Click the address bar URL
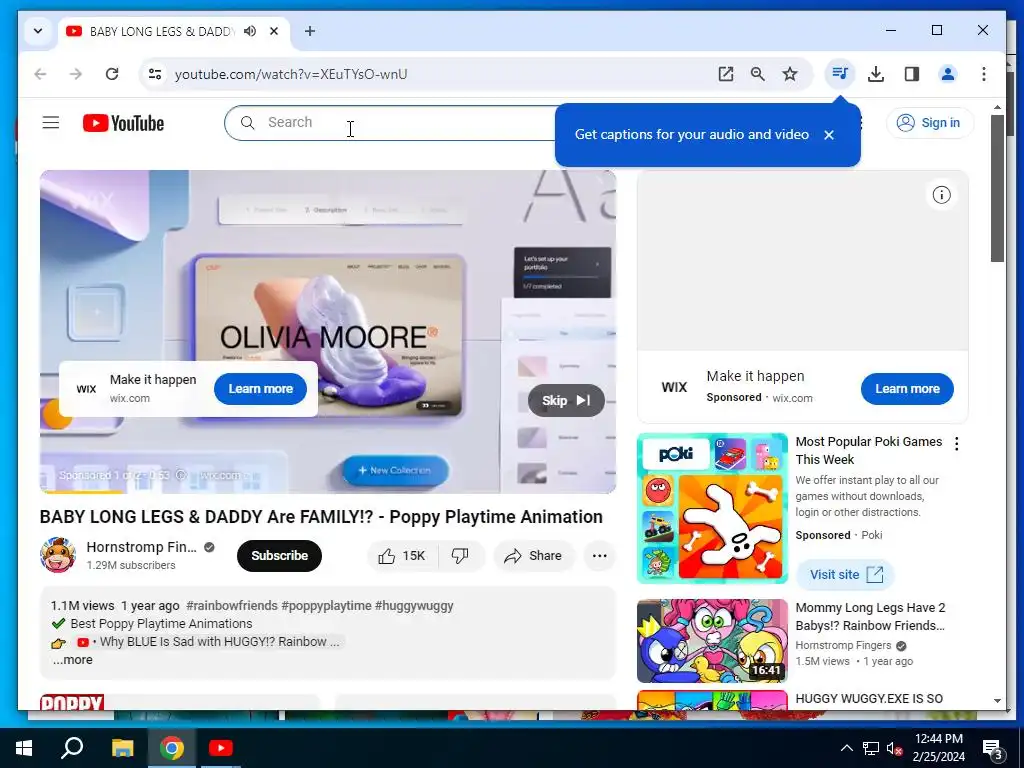Image resolution: width=1024 pixels, height=768 pixels. coord(291,74)
